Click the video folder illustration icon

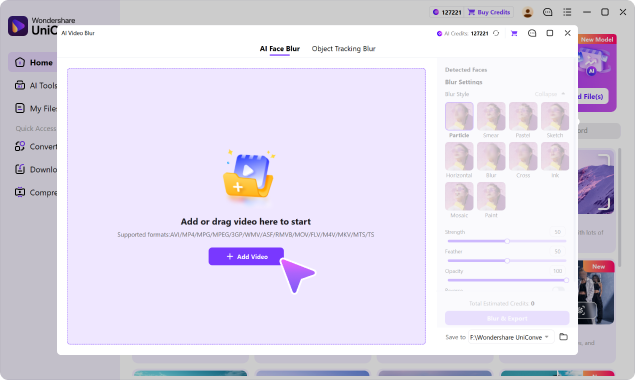[248, 177]
